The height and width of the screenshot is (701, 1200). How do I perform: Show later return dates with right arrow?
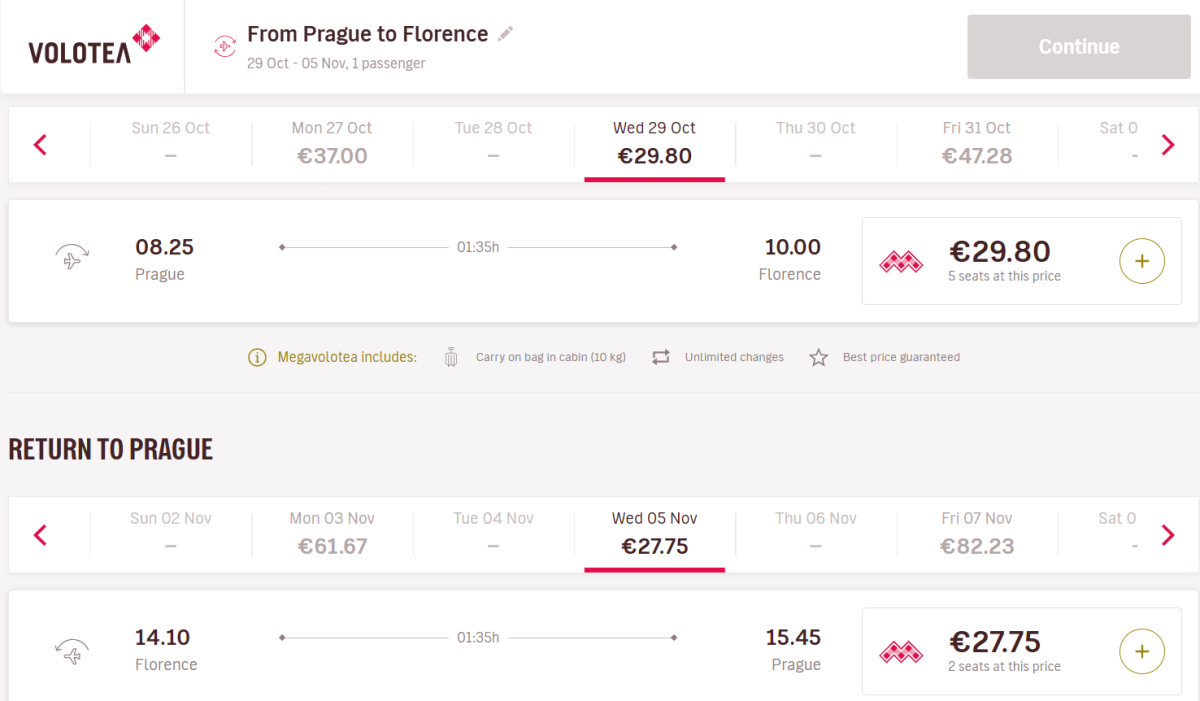(1168, 535)
